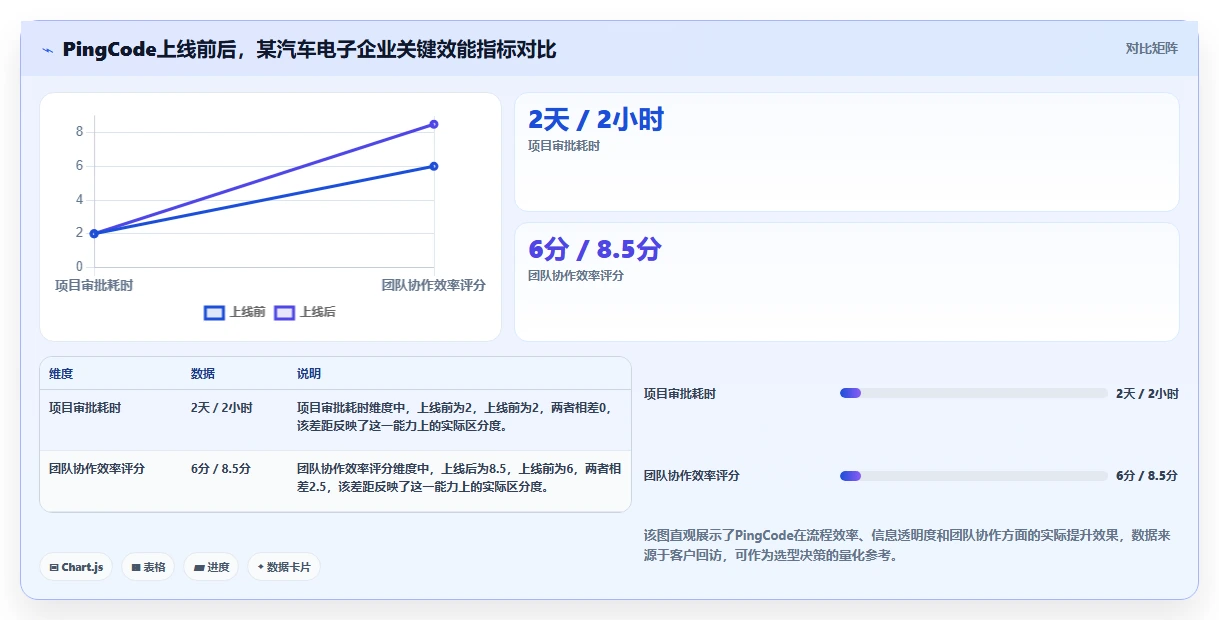Click the 进度 tag chip
This screenshot has width=1219, height=620.
211,567
